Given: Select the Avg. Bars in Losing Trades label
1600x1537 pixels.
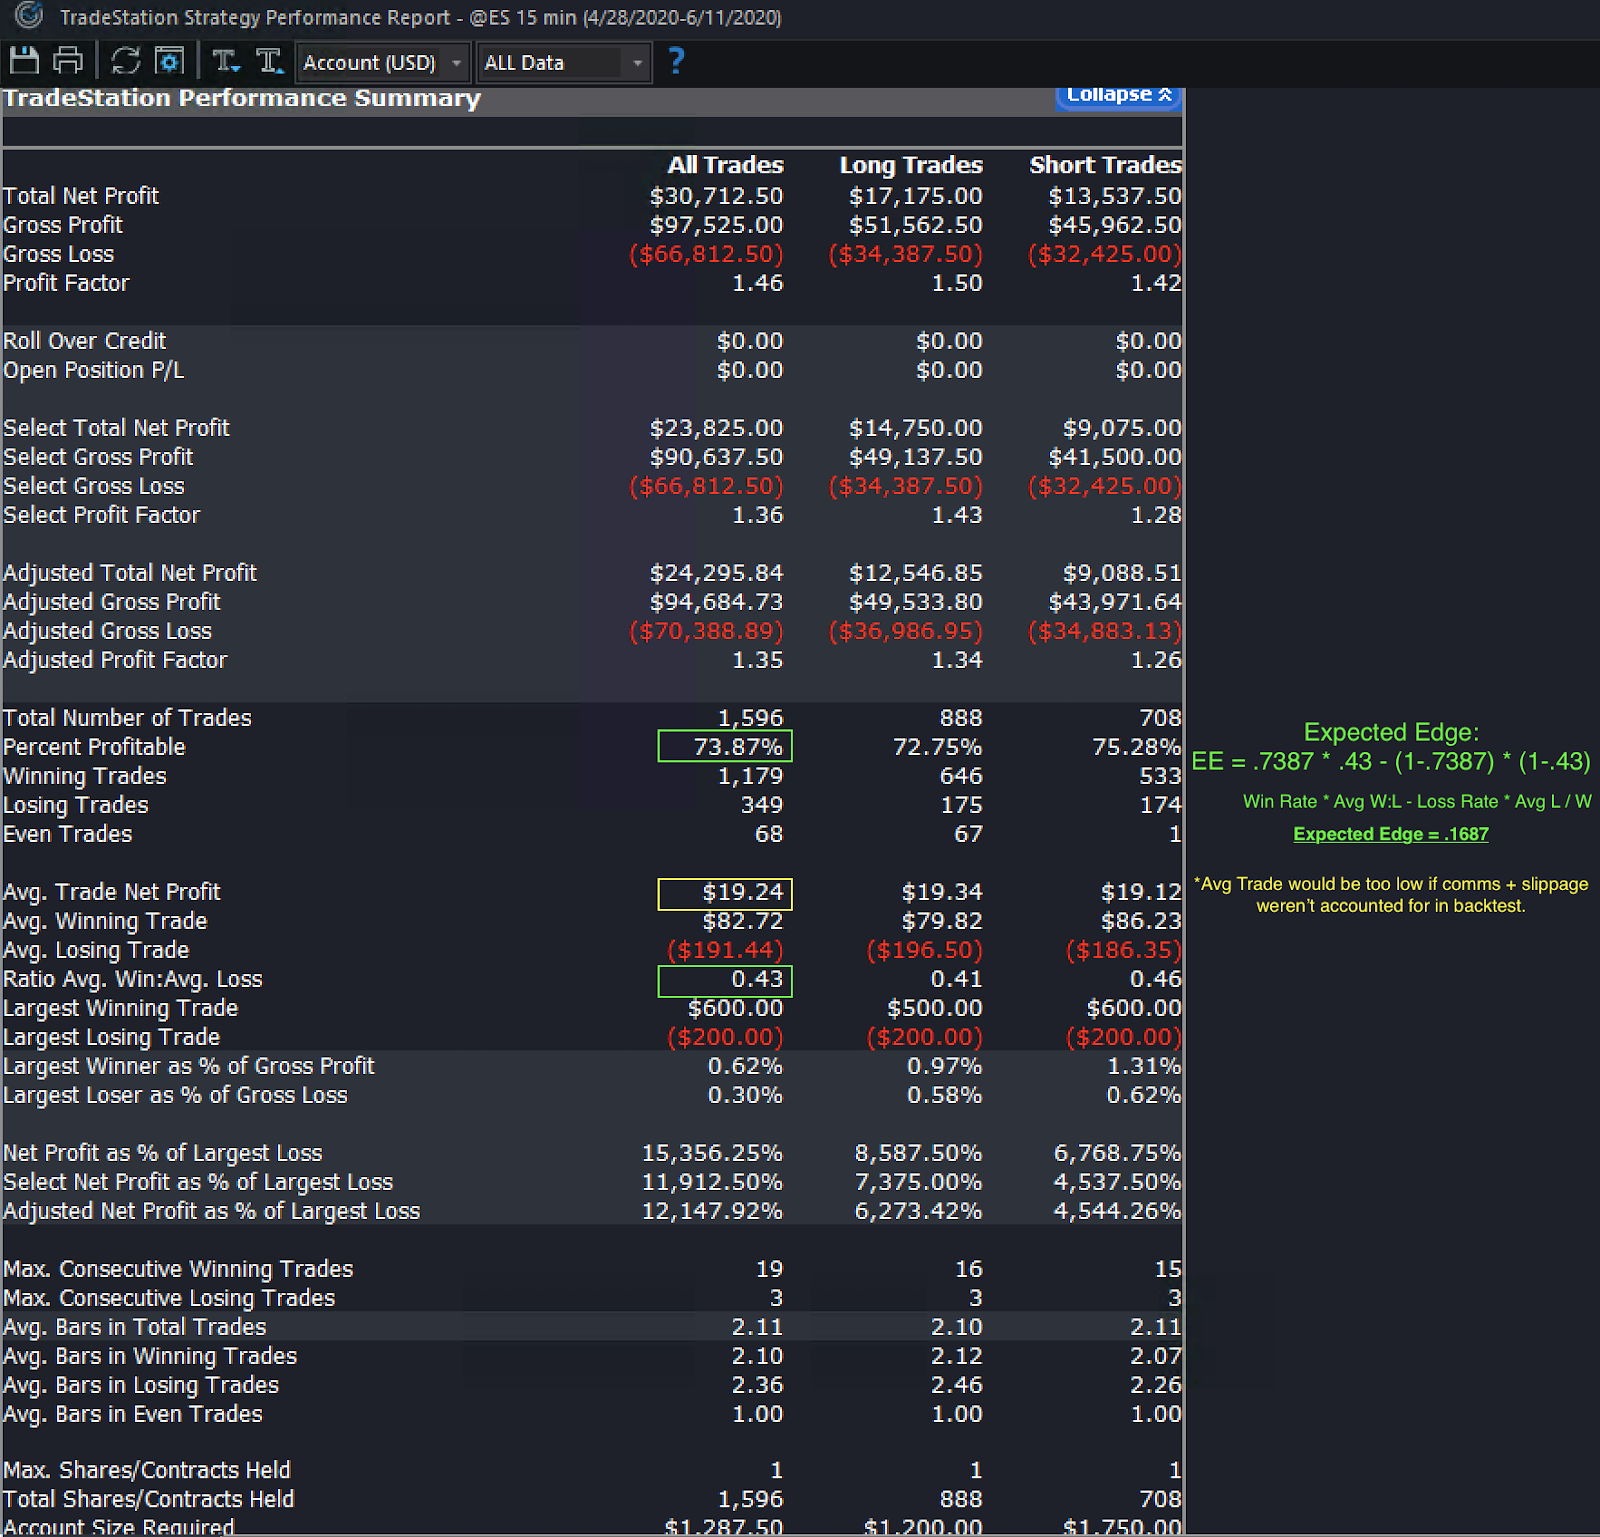Looking at the screenshot, I should pyautogui.click(x=141, y=1385).
